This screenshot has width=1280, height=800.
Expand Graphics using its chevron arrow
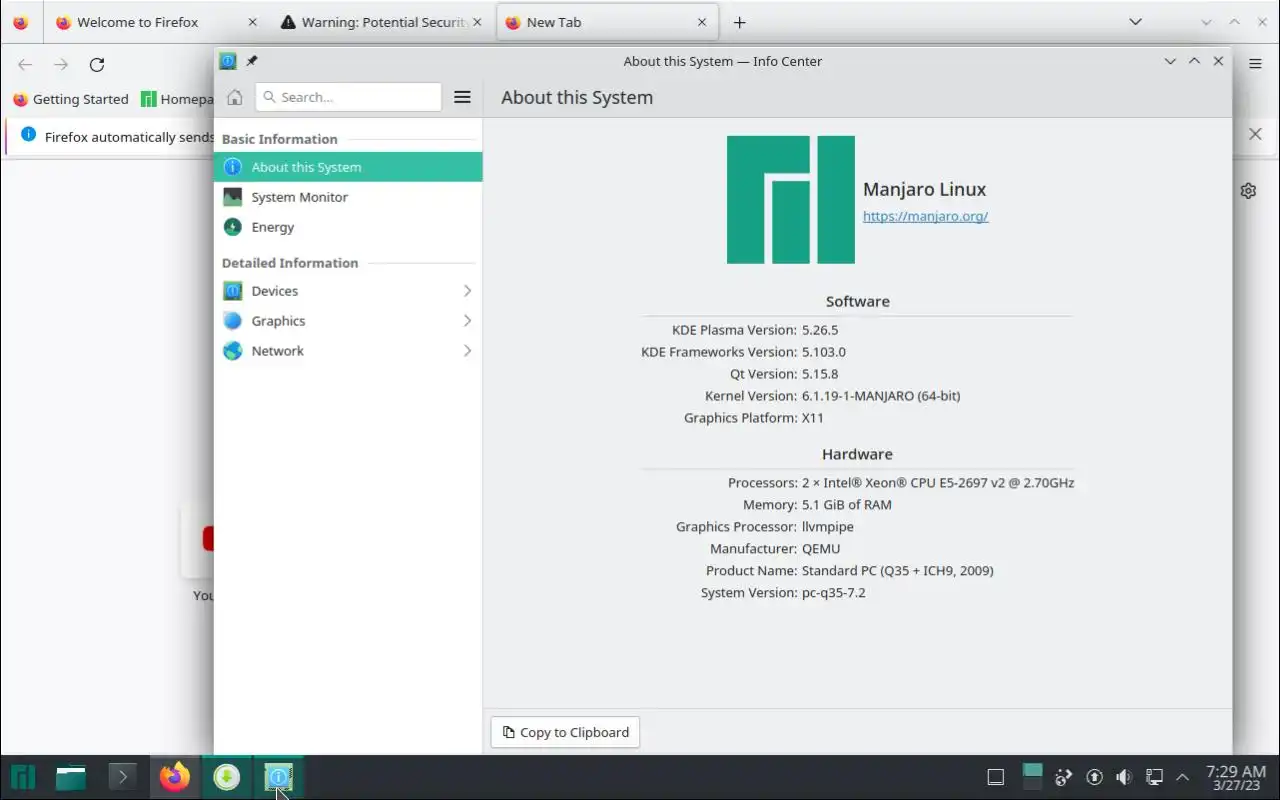pos(467,321)
